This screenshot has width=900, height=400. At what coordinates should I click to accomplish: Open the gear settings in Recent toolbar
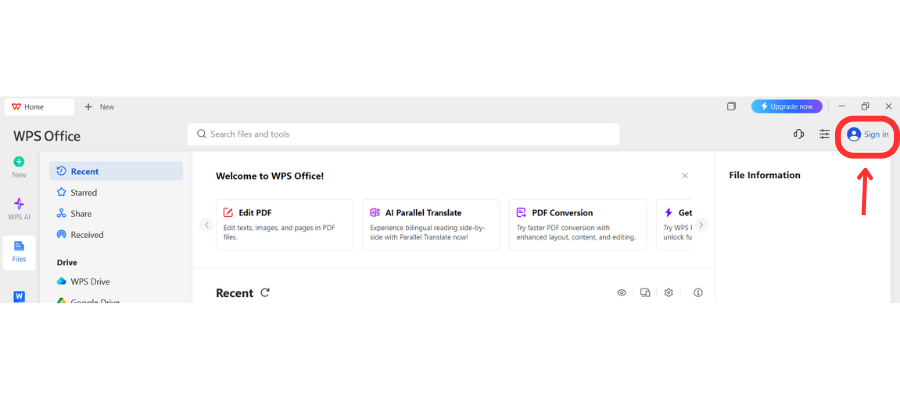click(668, 293)
